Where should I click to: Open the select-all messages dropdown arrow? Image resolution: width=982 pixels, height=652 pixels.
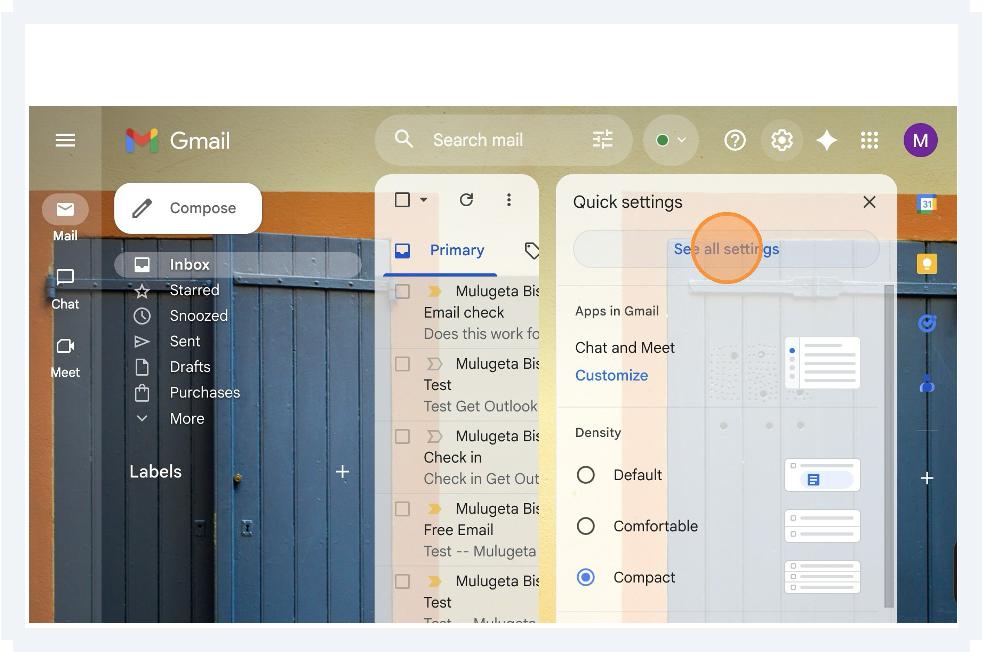point(424,199)
